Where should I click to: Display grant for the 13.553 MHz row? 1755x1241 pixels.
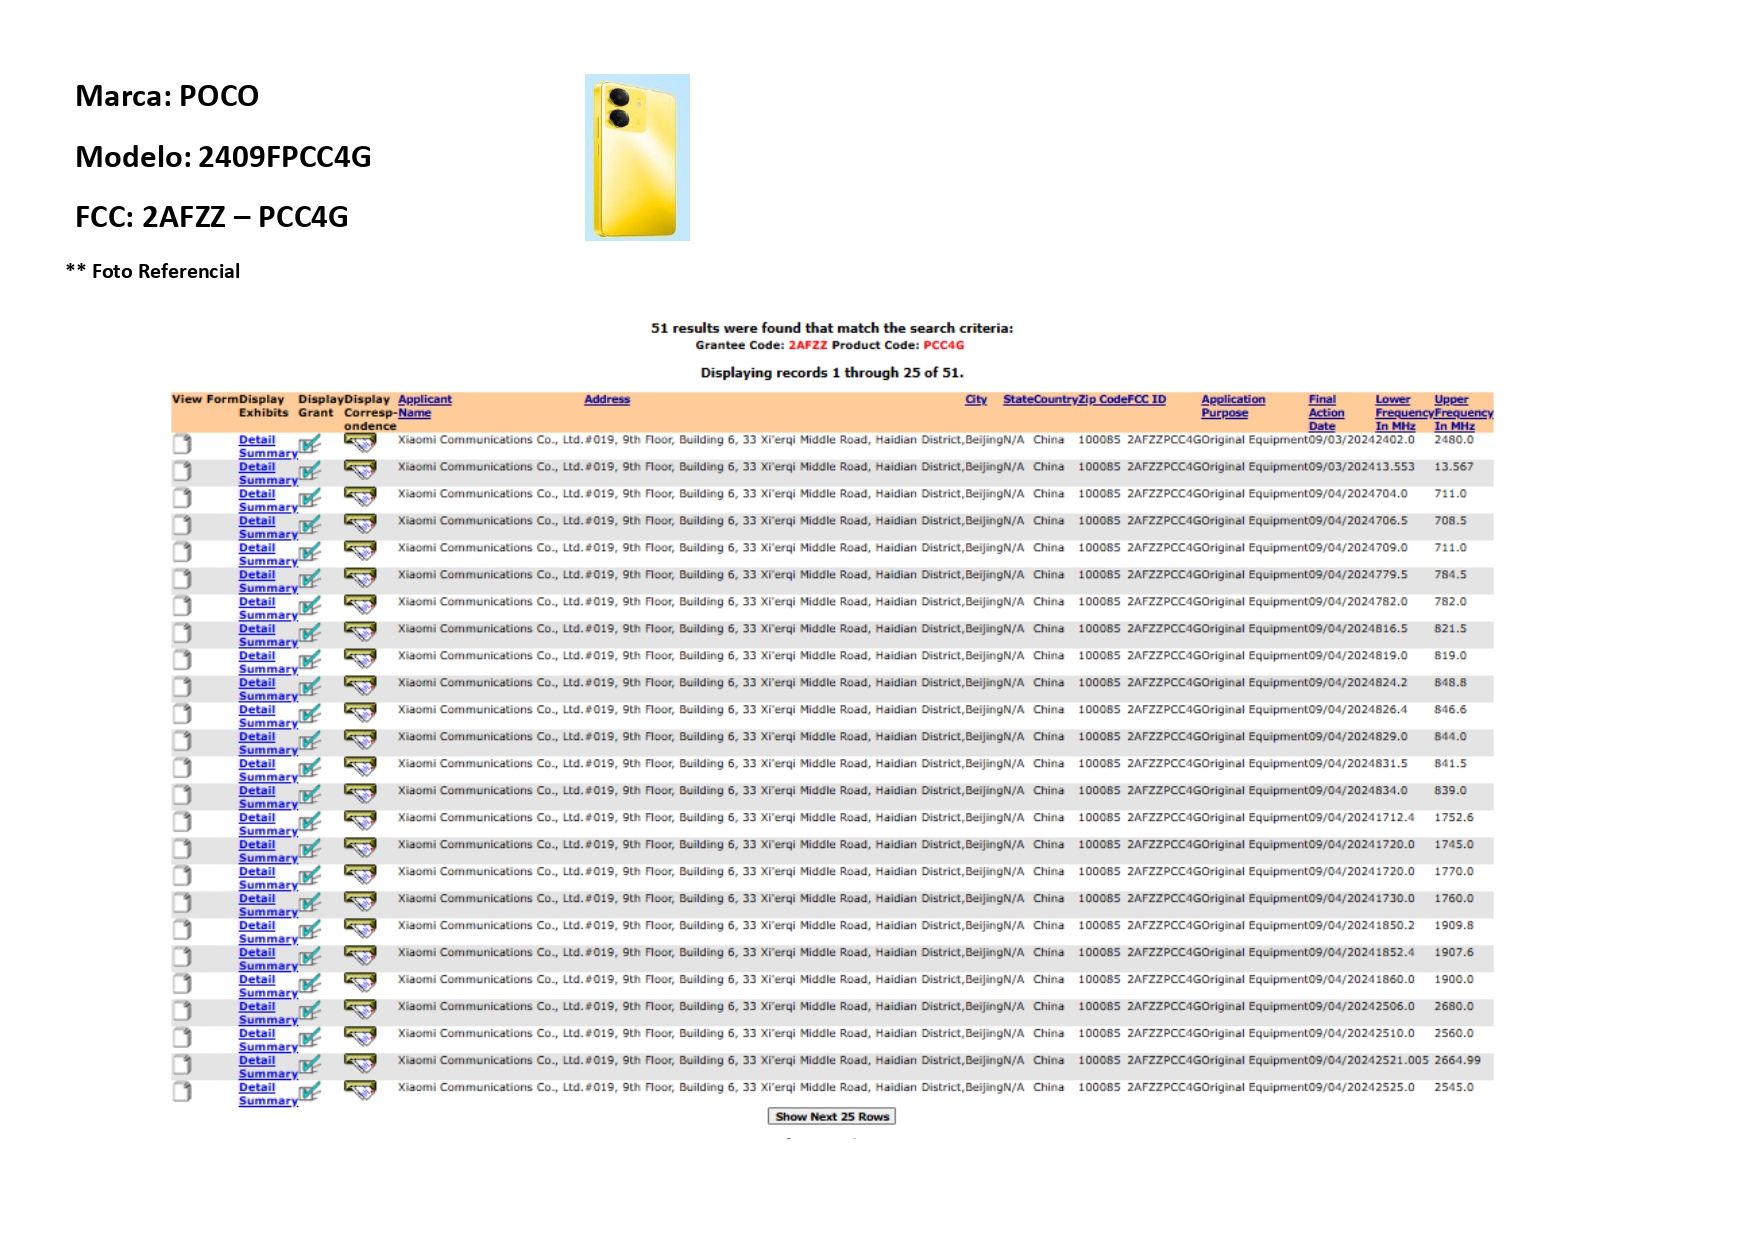[310, 471]
